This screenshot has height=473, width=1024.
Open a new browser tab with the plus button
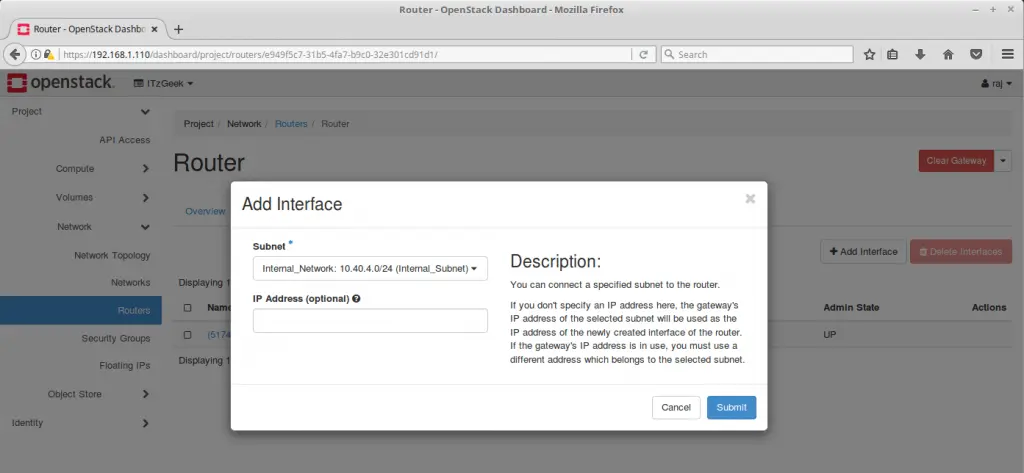tap(178, 29)
